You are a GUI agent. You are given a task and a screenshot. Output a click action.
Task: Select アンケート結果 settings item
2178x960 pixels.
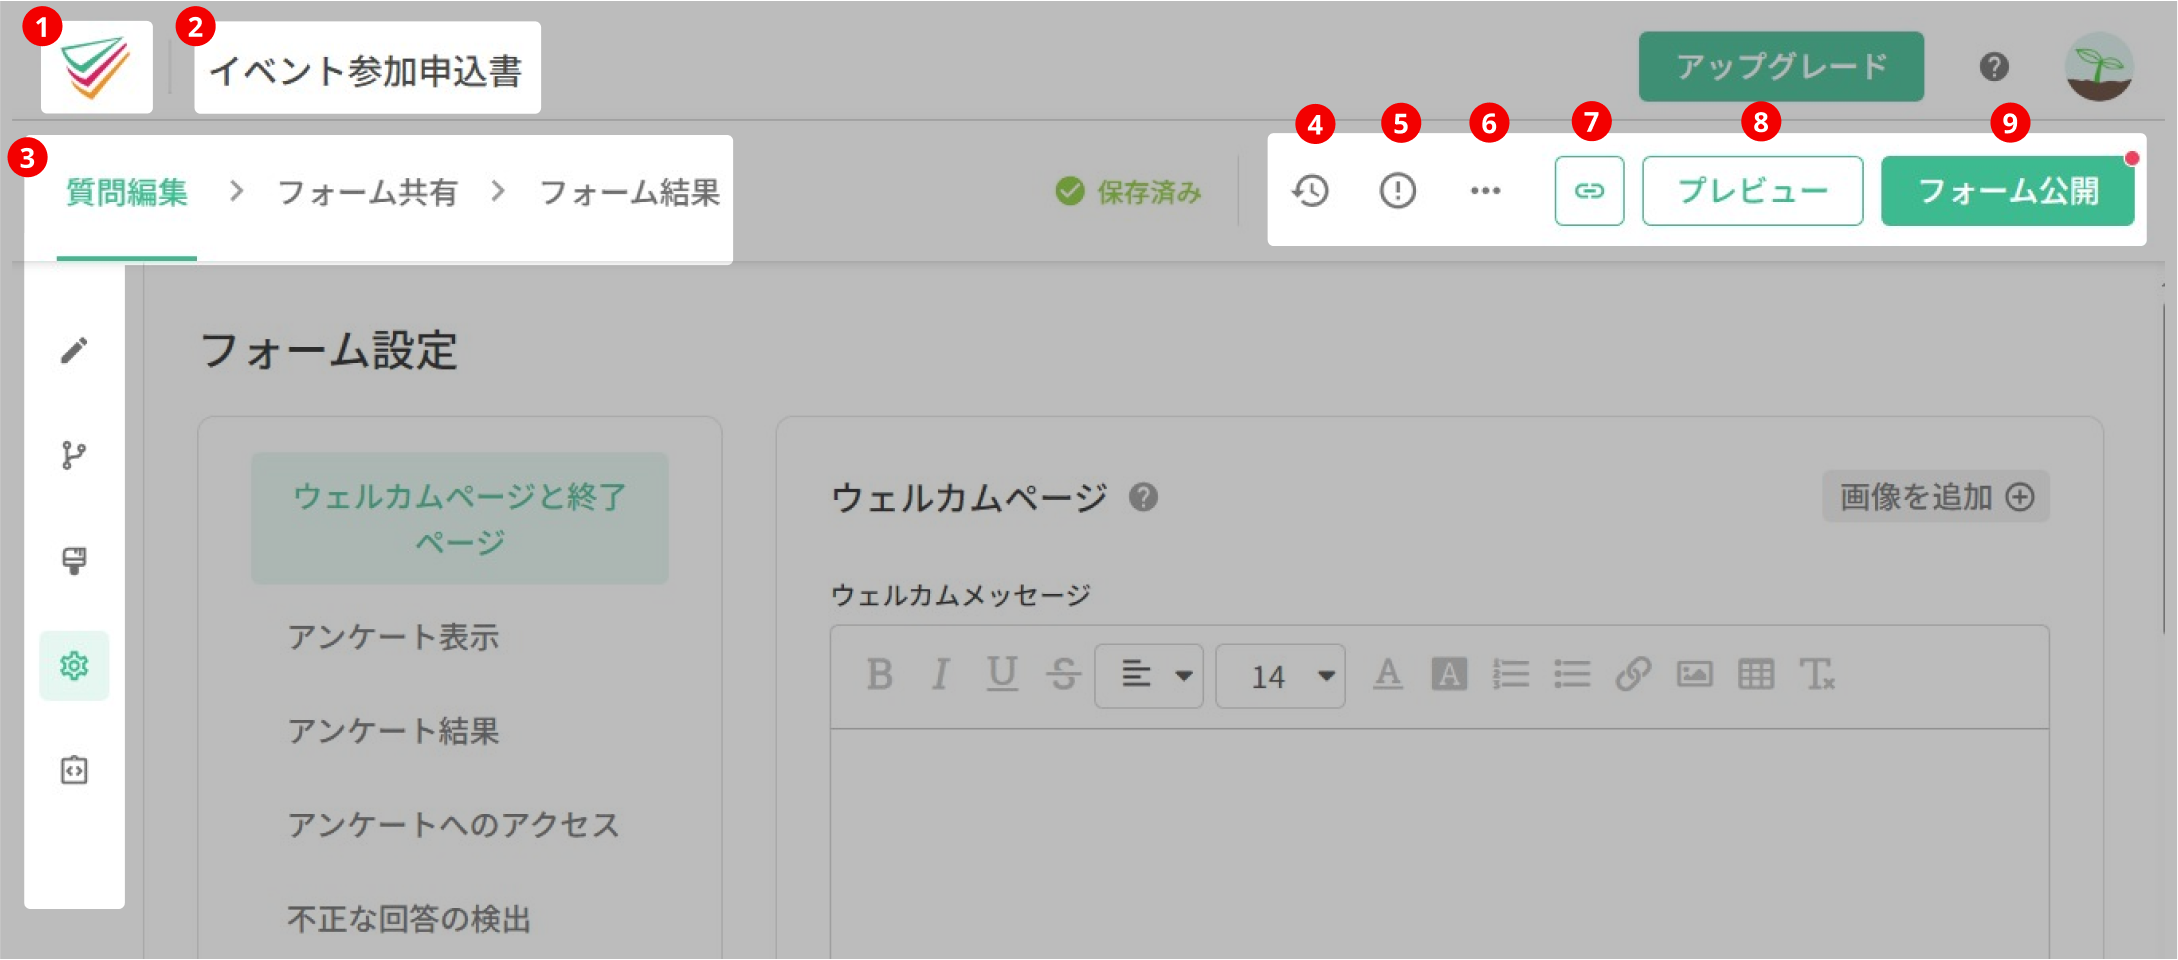(x=393, y=731)
